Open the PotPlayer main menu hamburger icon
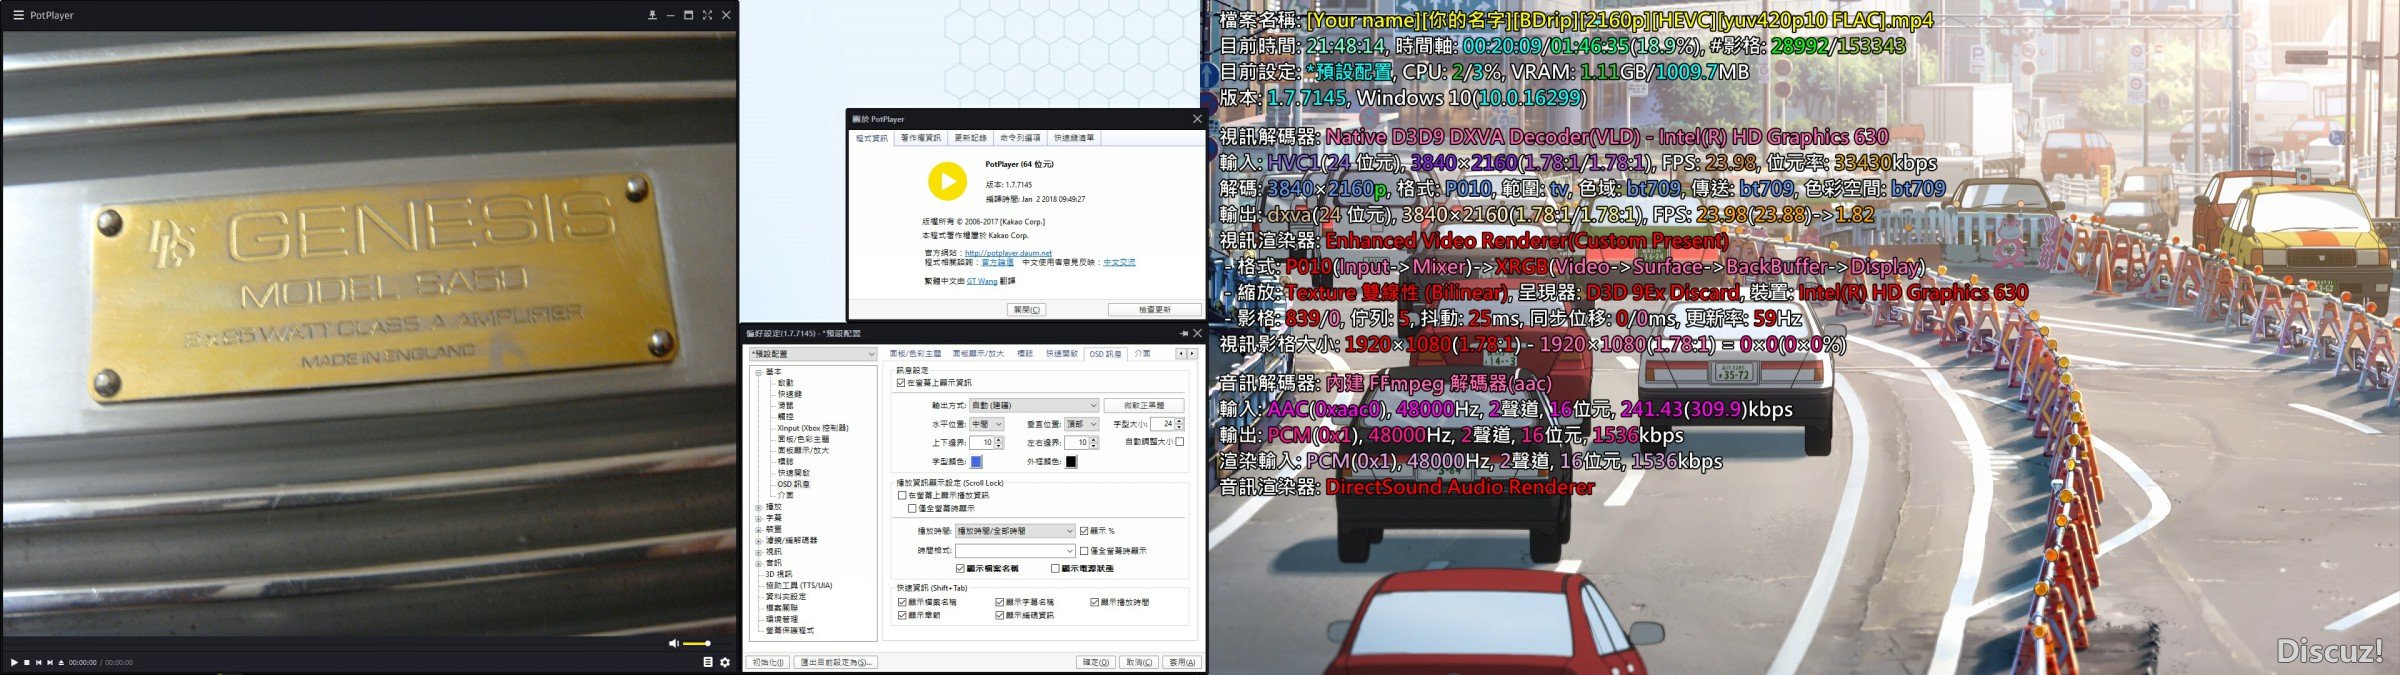The image size is (2400, 675). [x=17, y=15]
